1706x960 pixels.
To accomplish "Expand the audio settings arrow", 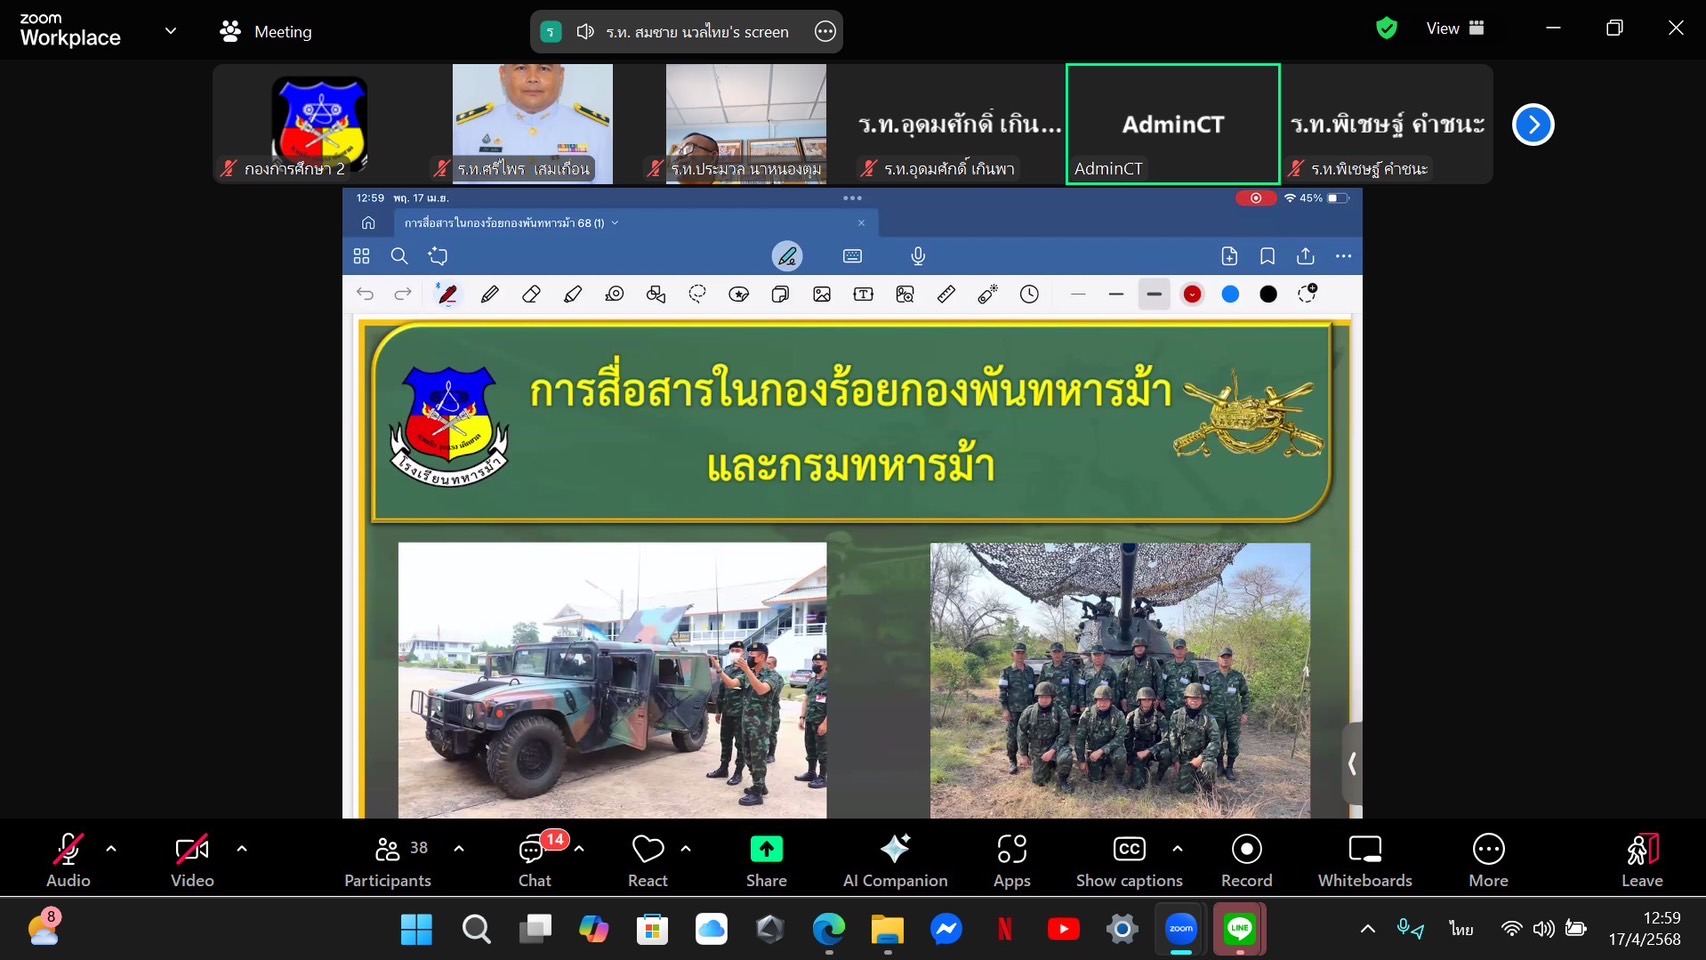I will 111,849.
